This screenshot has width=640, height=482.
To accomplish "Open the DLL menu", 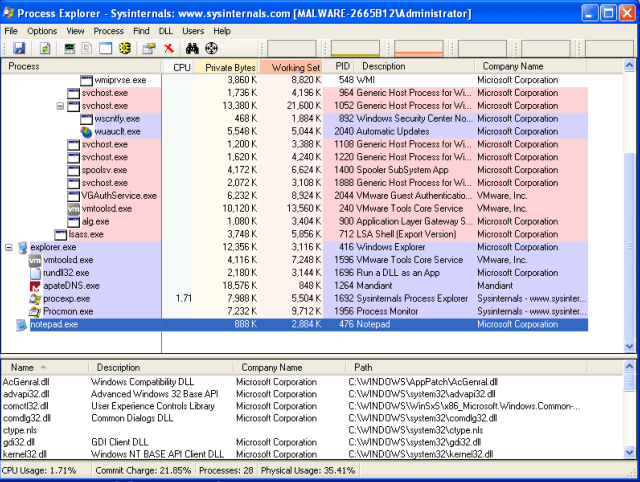I will point(164,31).
